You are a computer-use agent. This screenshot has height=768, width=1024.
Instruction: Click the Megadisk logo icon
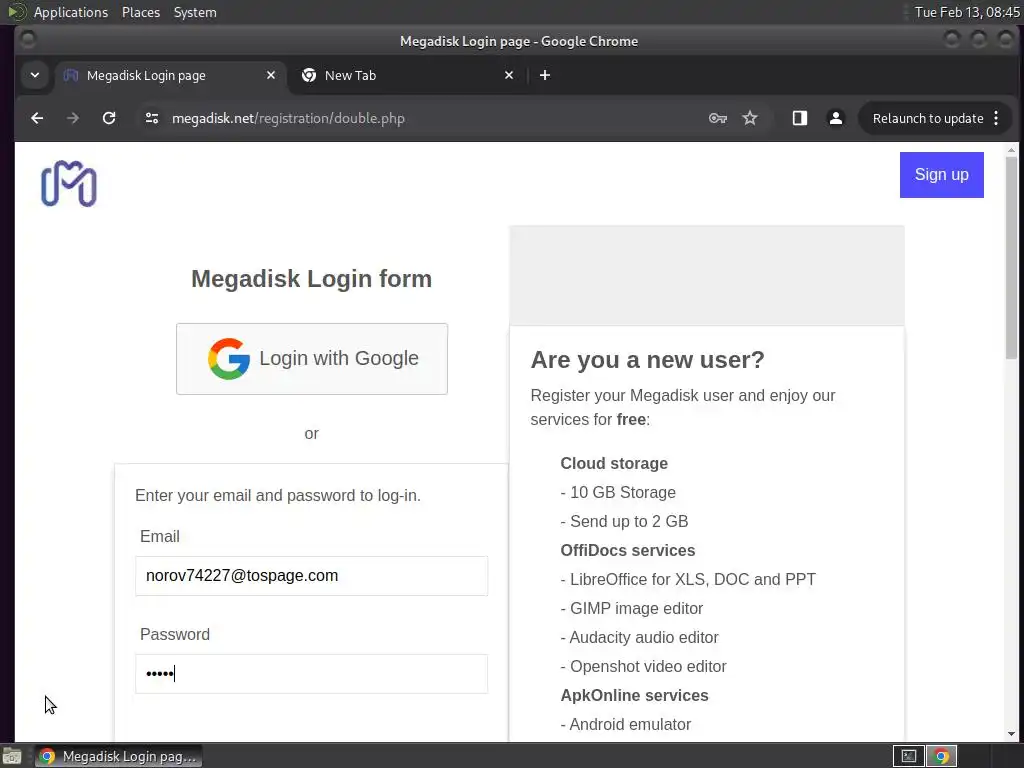pos(68,184)
